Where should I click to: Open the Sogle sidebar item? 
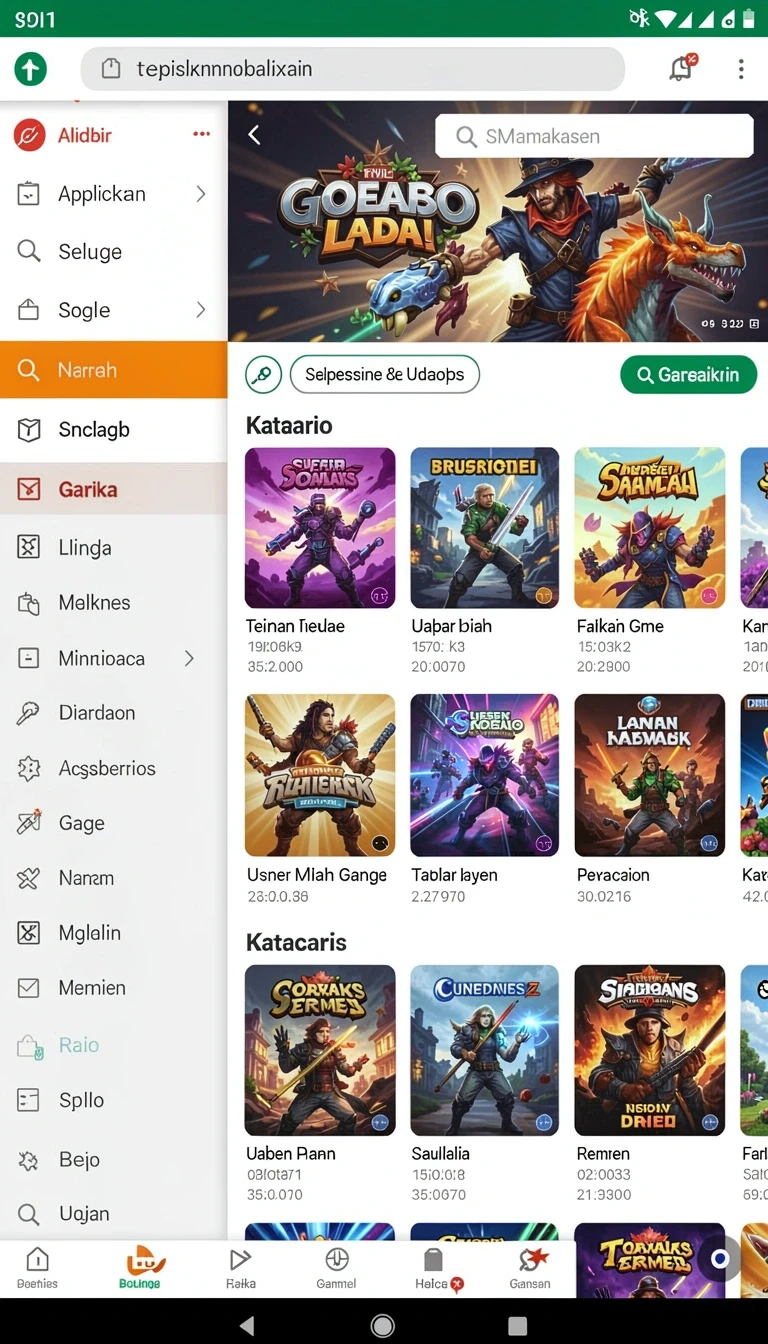coord(113,310)
